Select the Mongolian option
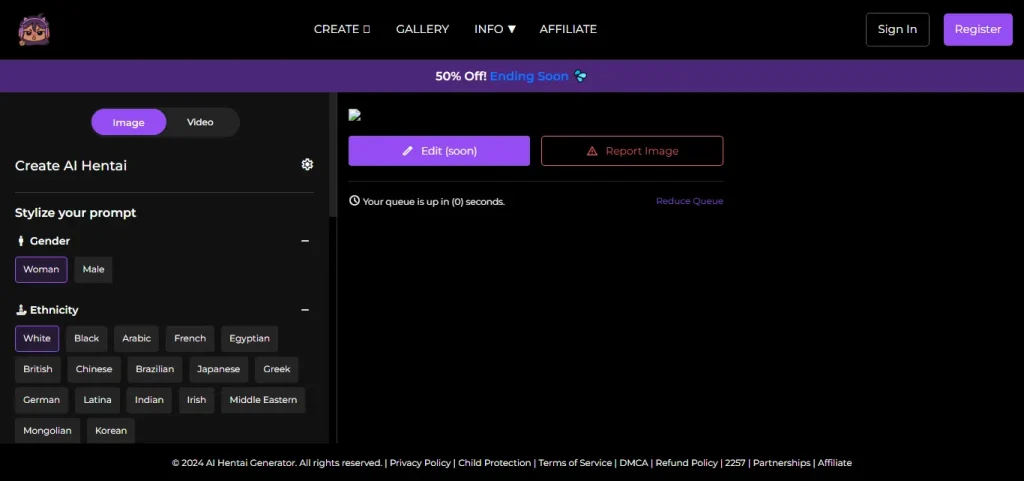The height and width of the screenshot is (481, 1024). (48, 431)
